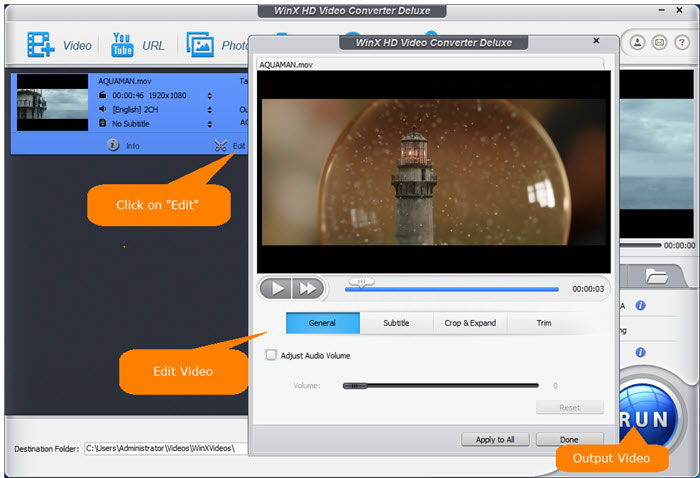This screenshot has width=700, height=478.
Task: Click Apply to All button
Action: [495, 439]
